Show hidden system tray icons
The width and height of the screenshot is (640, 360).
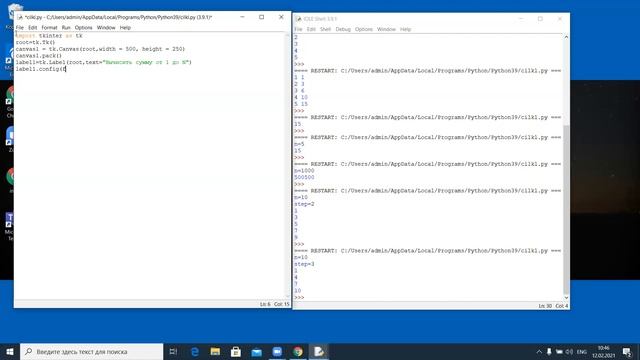pos(539,351)
